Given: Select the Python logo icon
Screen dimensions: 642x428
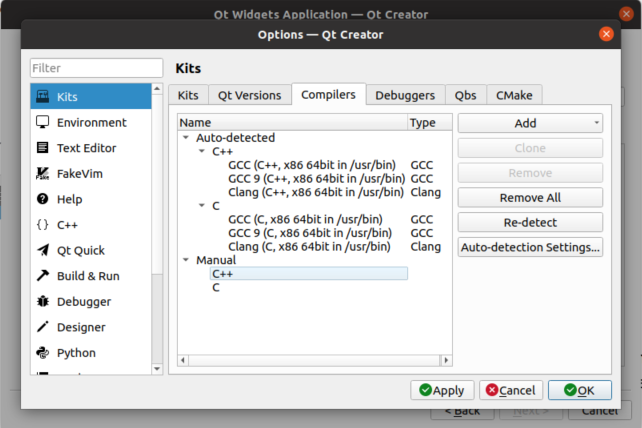Looking at the screenshot, I should pos(43,352).
